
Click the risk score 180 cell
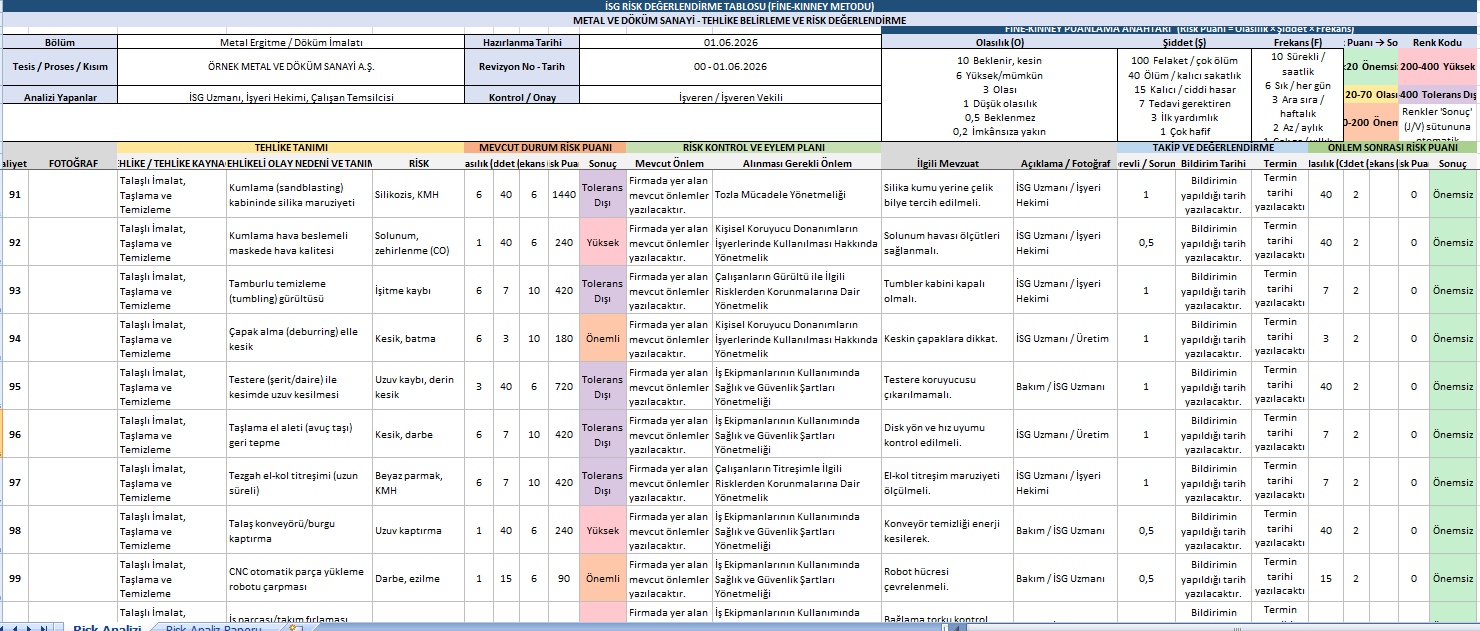click(563, 338)
